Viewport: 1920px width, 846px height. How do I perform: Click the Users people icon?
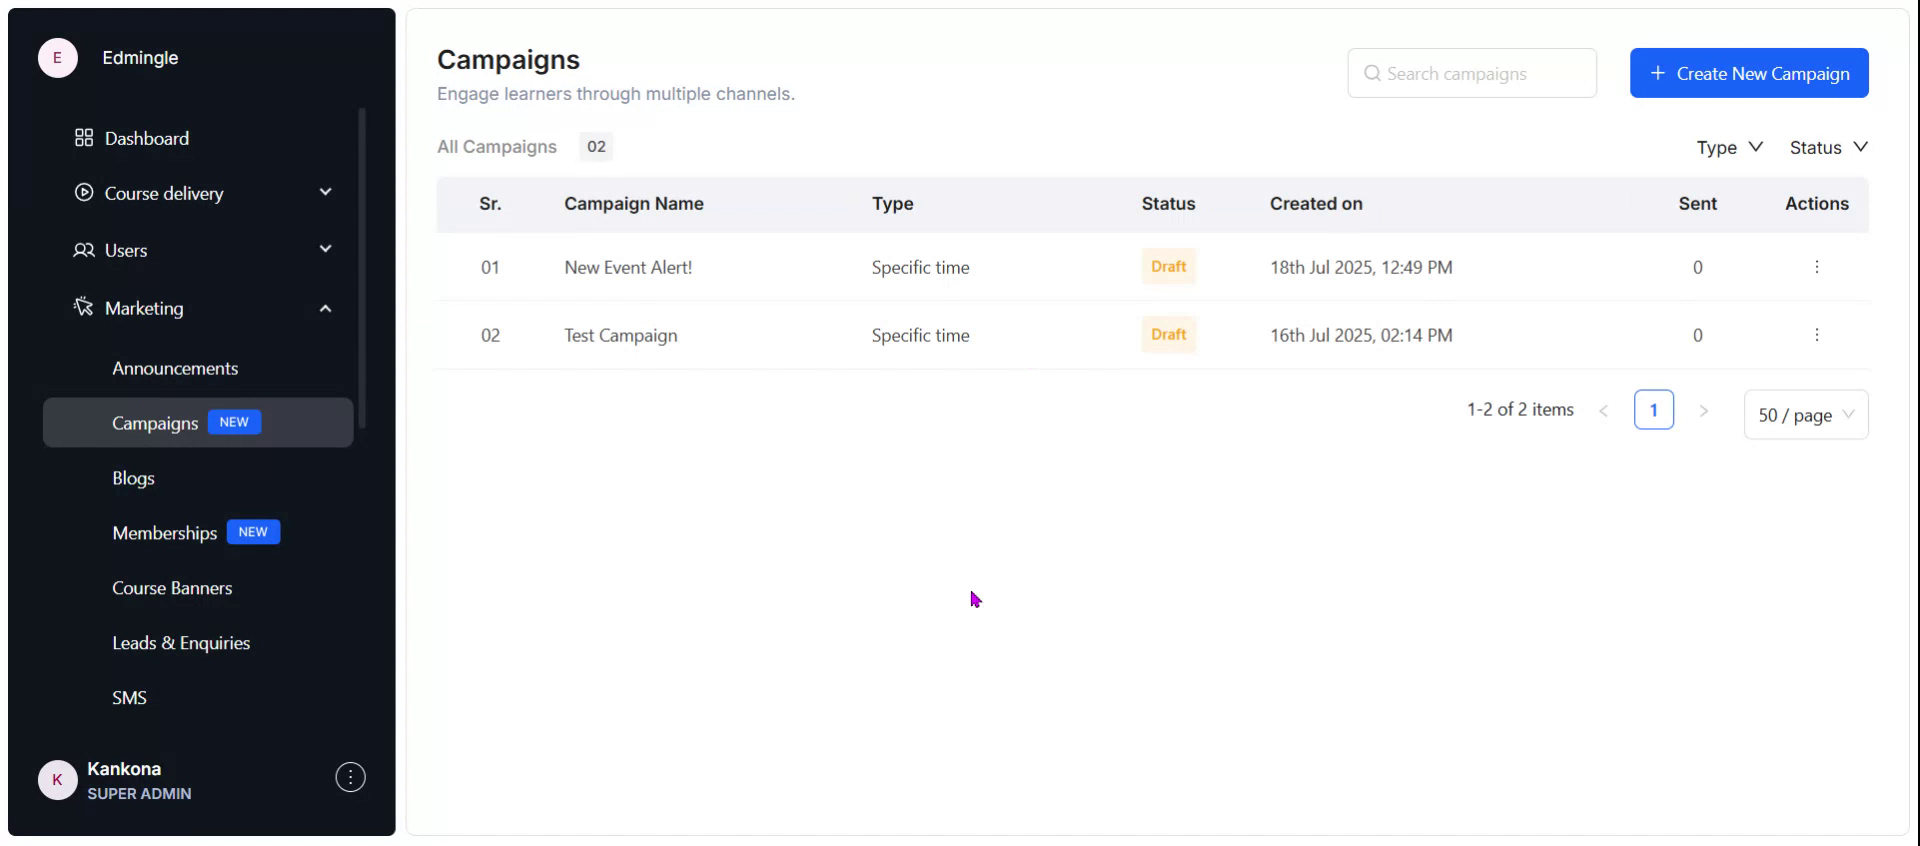(84, 250)
